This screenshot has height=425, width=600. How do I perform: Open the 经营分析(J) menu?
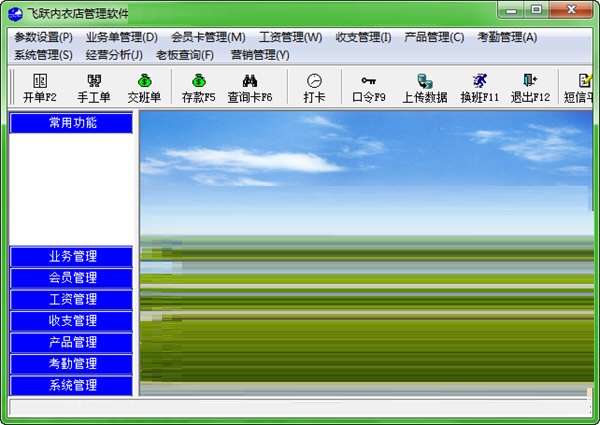click(114, 55)
